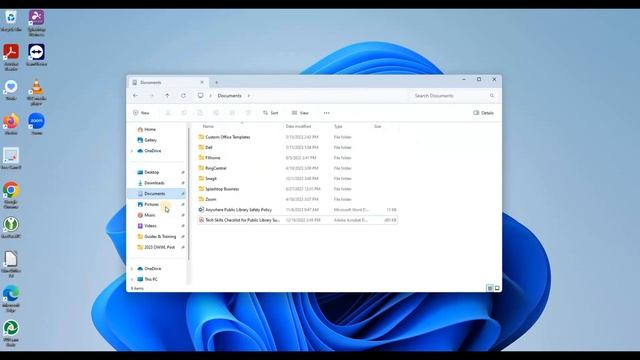Select the Firefox desktop icon
640x360 pixels.
[11, 124]
